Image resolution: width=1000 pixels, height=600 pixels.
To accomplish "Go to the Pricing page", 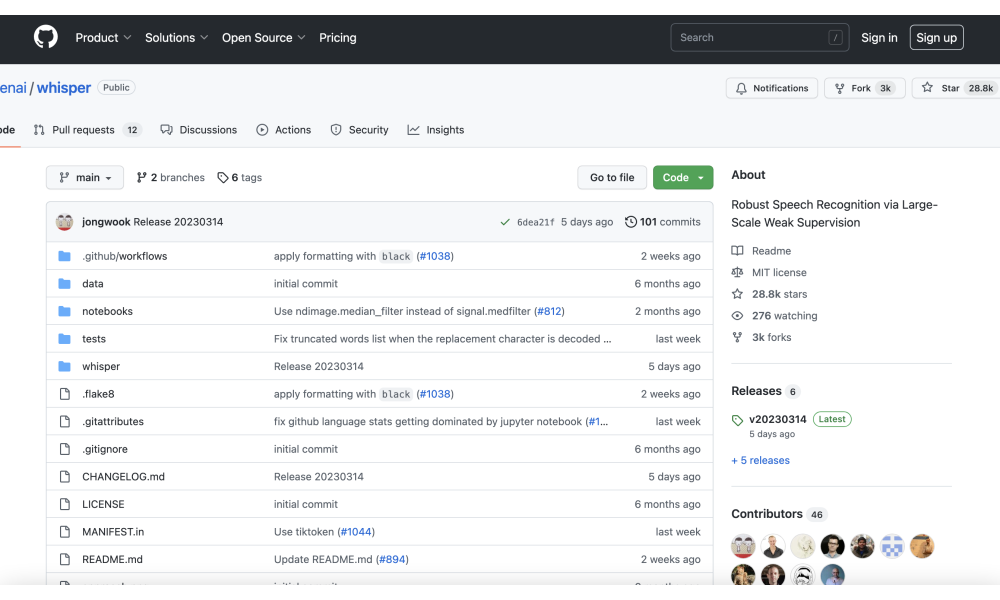I will coord(337,38).
